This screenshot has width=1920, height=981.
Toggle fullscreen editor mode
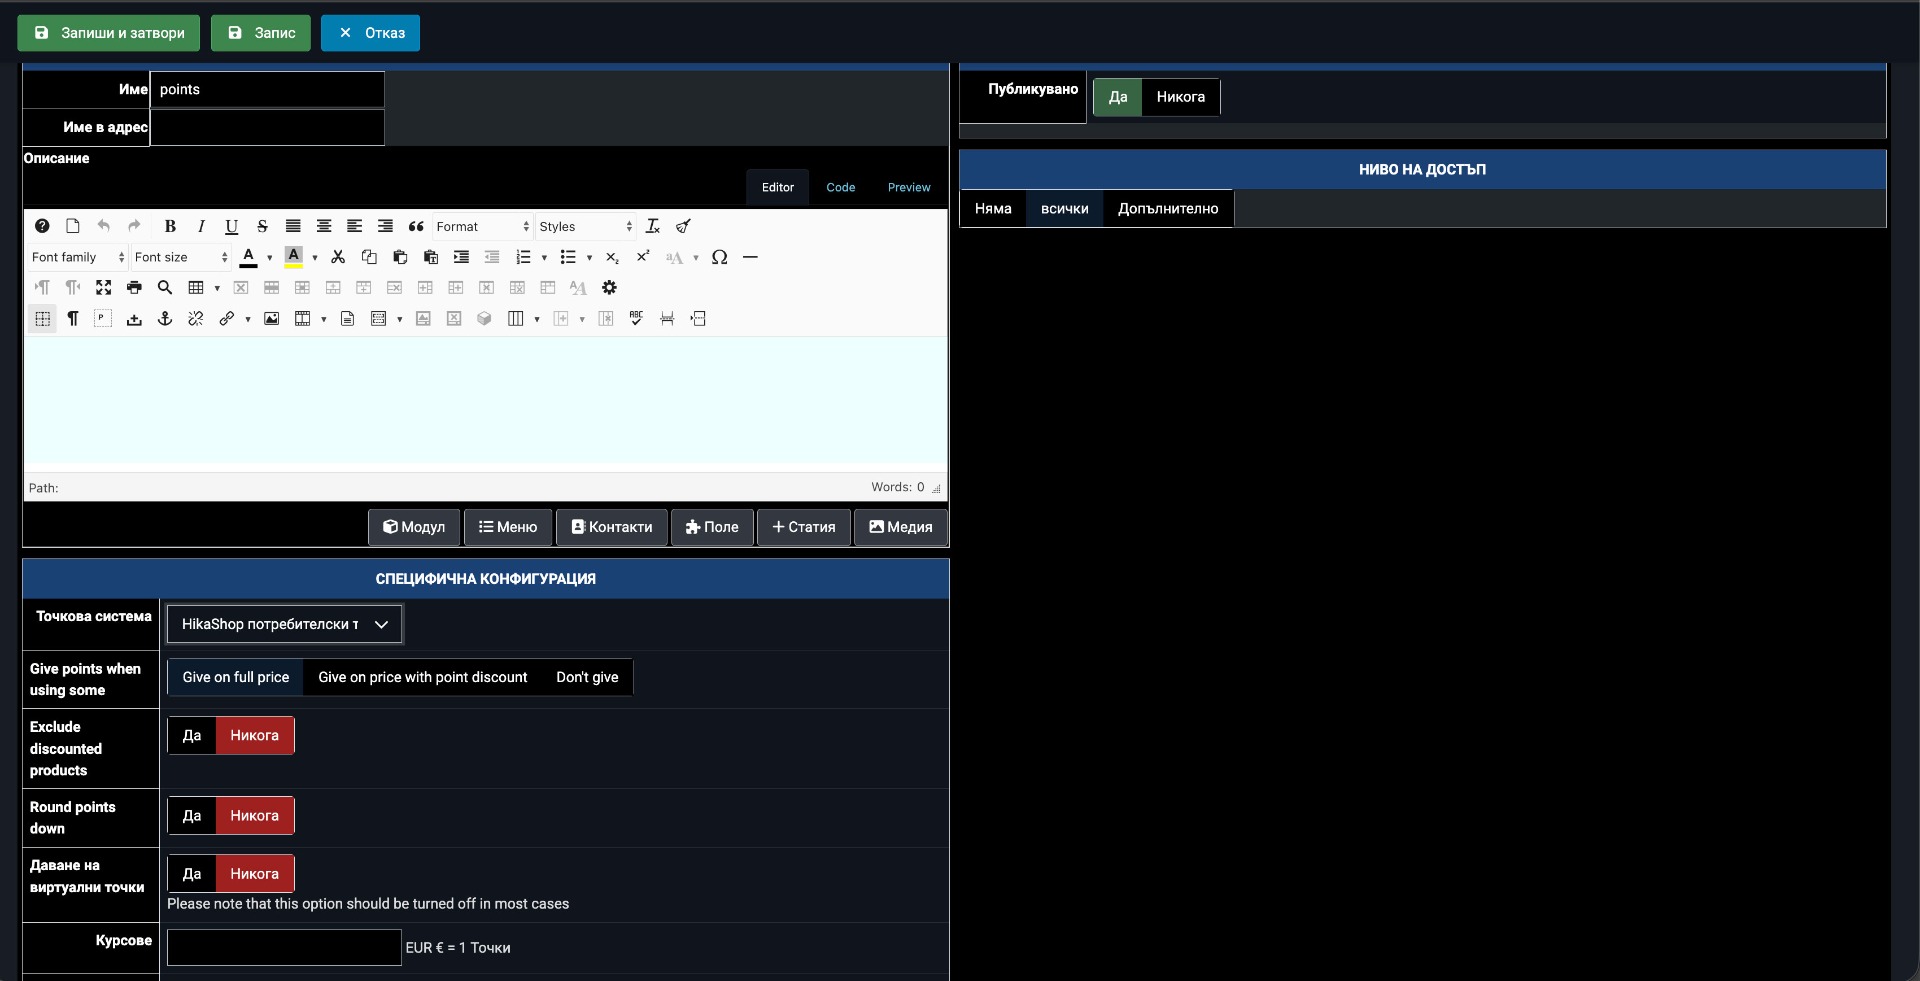point(103,288)
